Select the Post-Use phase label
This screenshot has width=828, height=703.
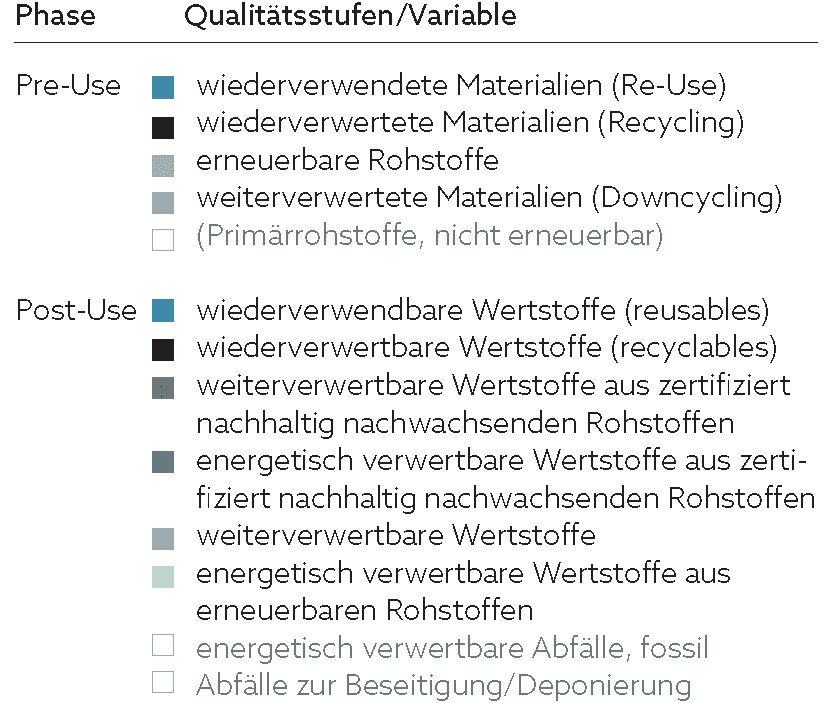[76, 310]
